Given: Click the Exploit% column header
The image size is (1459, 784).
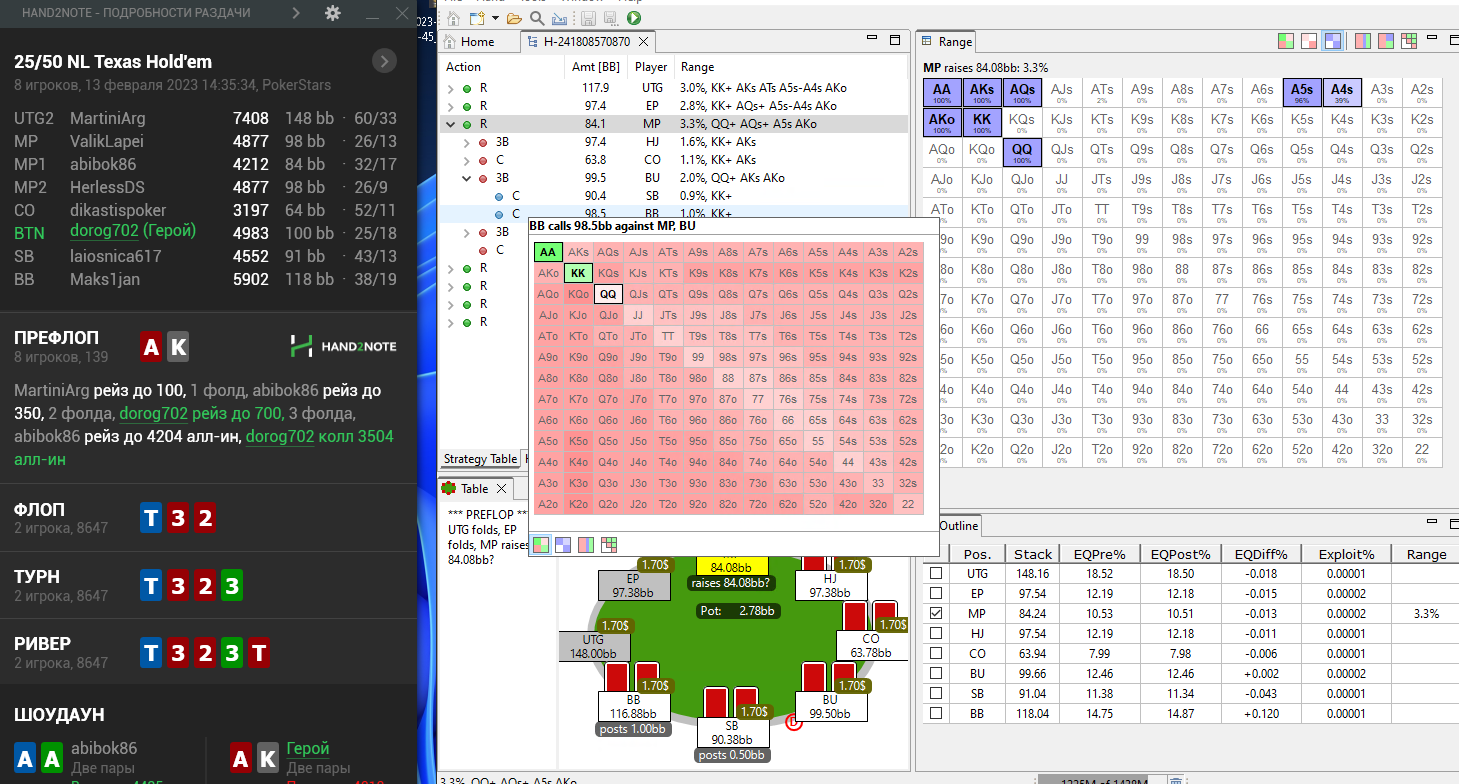Looking at the screenshot, I should (1346, 554).
